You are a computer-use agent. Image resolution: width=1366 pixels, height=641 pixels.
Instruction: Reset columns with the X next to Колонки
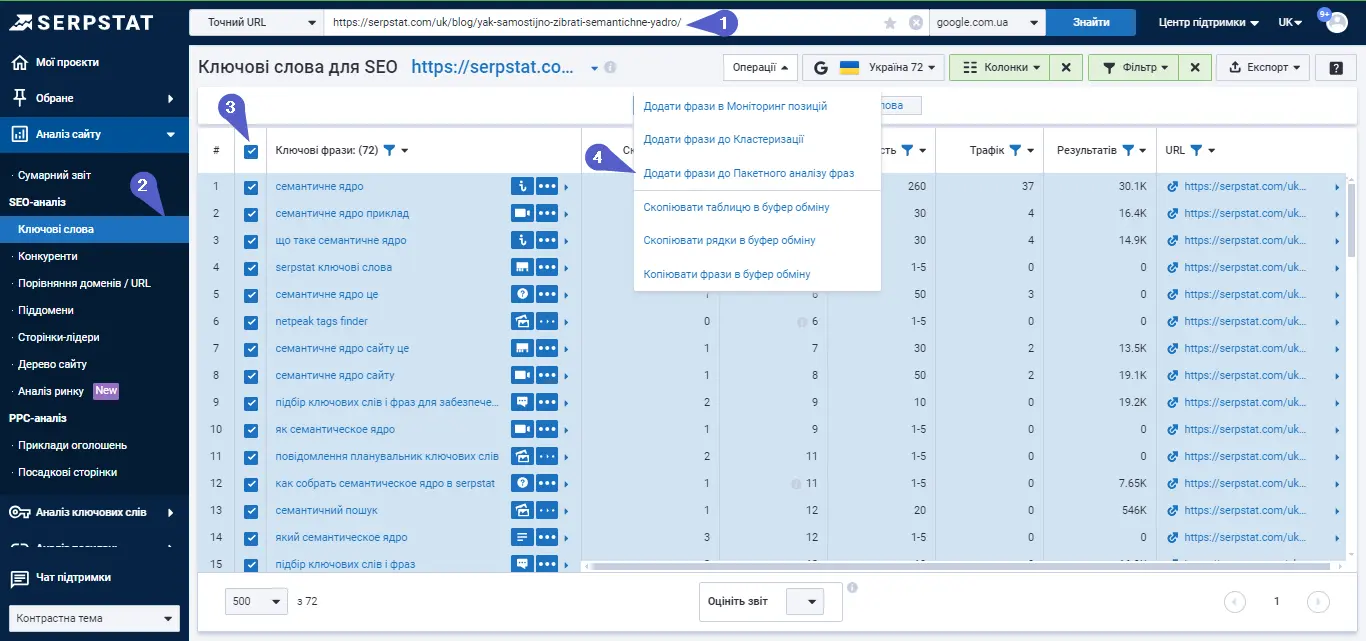click(x=1066, y=67)
